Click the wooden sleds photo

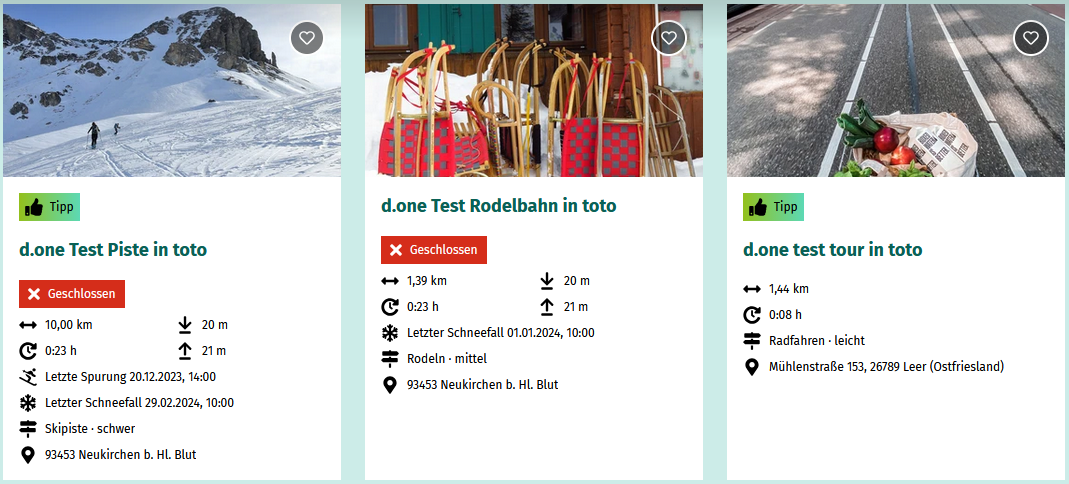(x=534, y=91)
